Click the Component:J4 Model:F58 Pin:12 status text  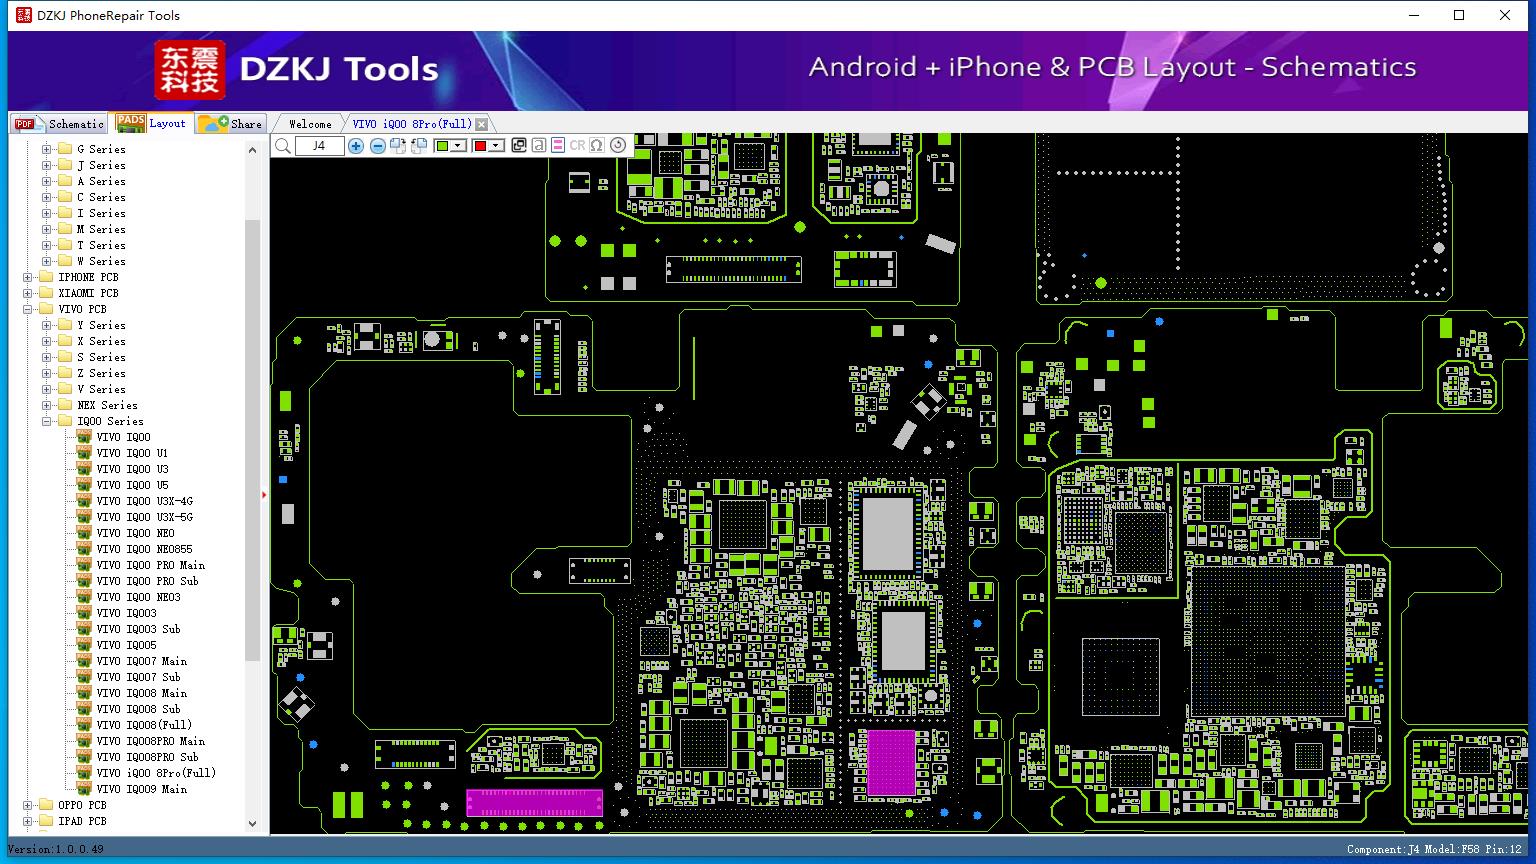point(1434,849)
